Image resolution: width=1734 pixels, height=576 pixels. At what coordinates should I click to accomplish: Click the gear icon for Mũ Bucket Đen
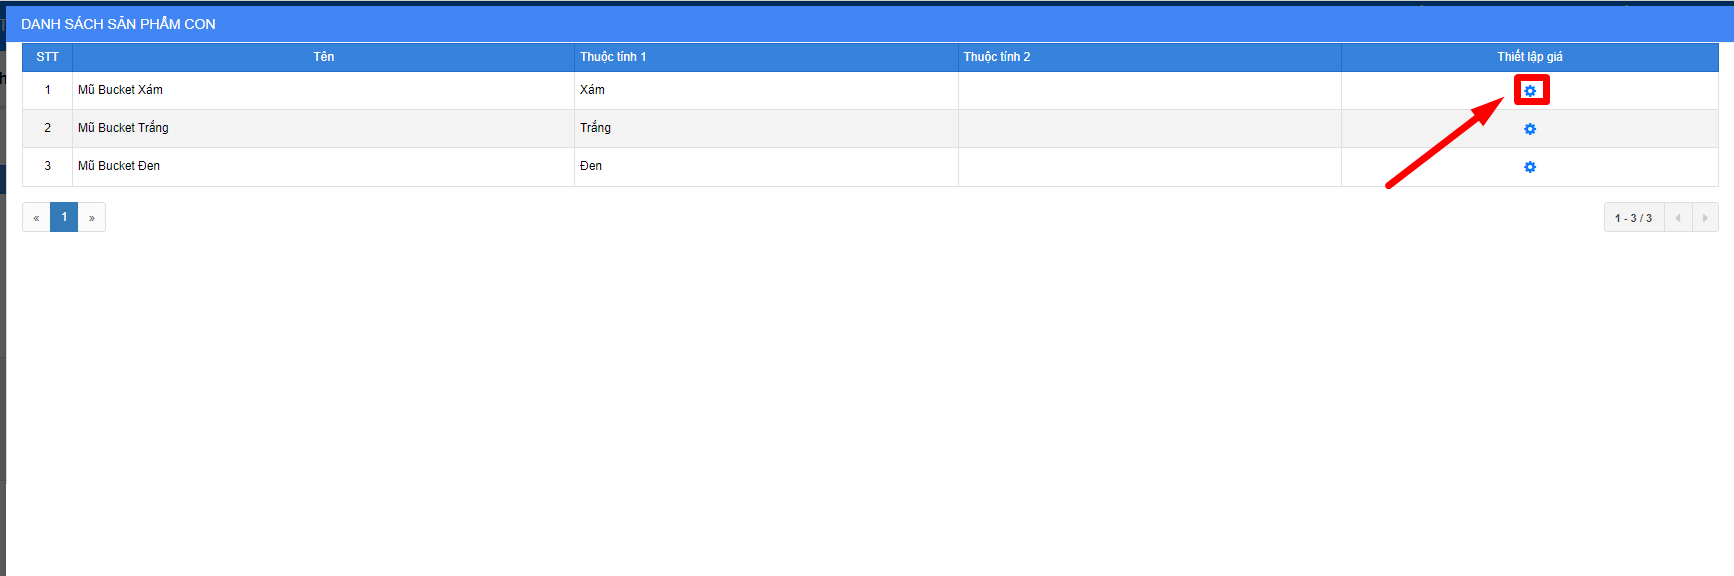tap(1529, 167)
